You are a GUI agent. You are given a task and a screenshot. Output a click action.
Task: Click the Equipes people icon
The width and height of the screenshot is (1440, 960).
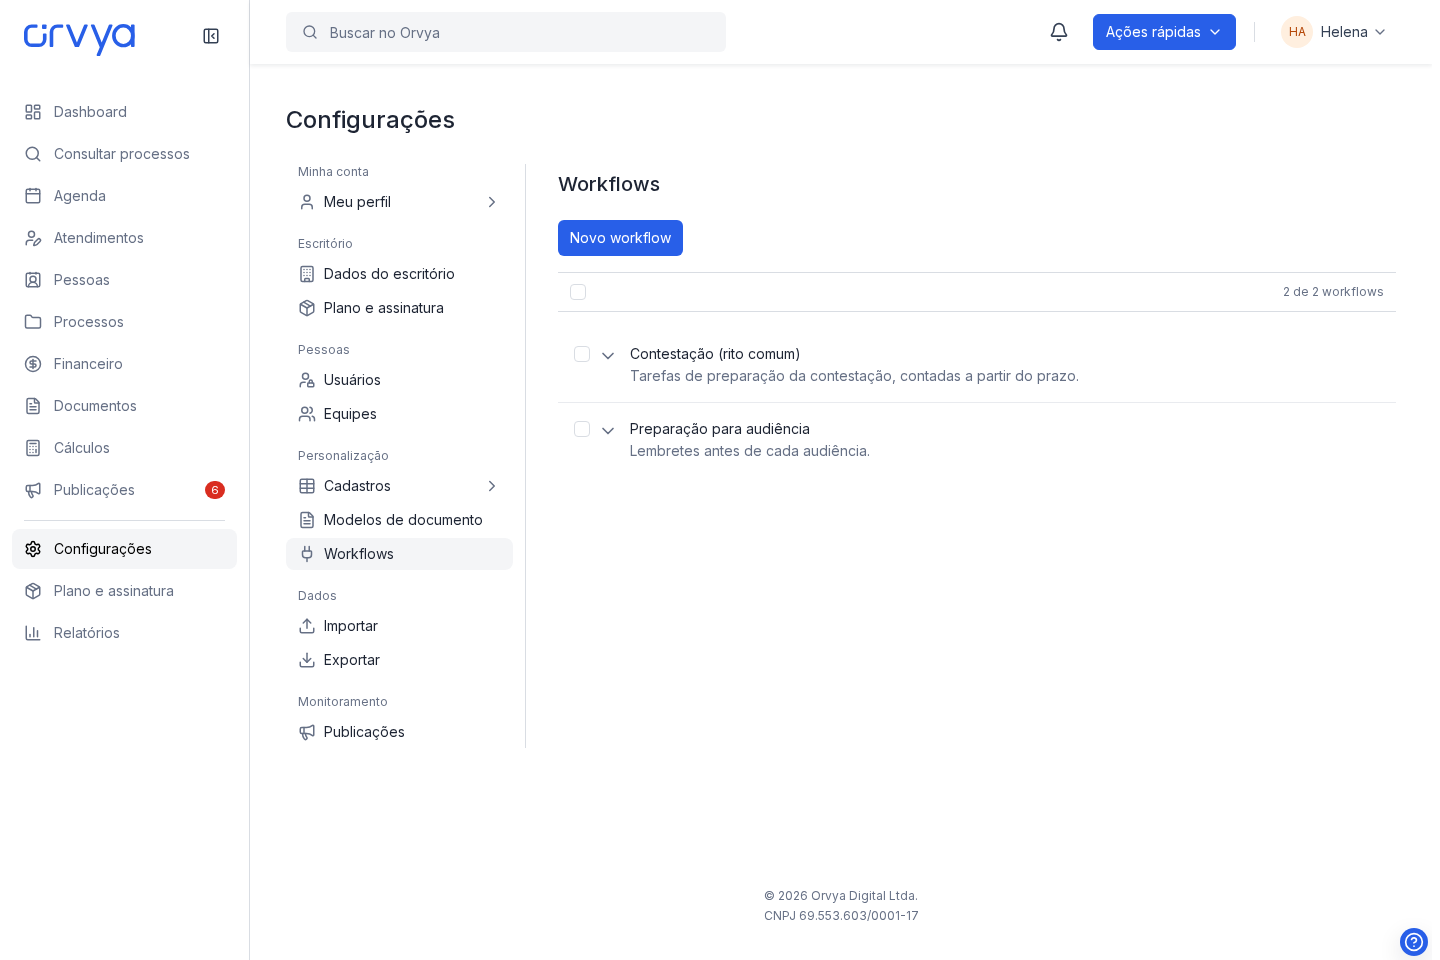(307, 414)
